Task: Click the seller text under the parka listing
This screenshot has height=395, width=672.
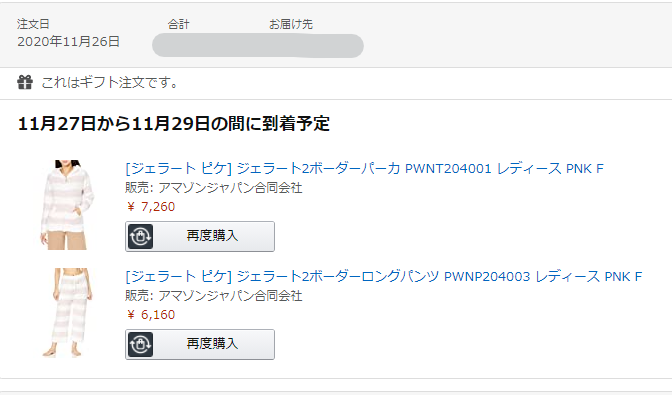Action: (214, 188)
